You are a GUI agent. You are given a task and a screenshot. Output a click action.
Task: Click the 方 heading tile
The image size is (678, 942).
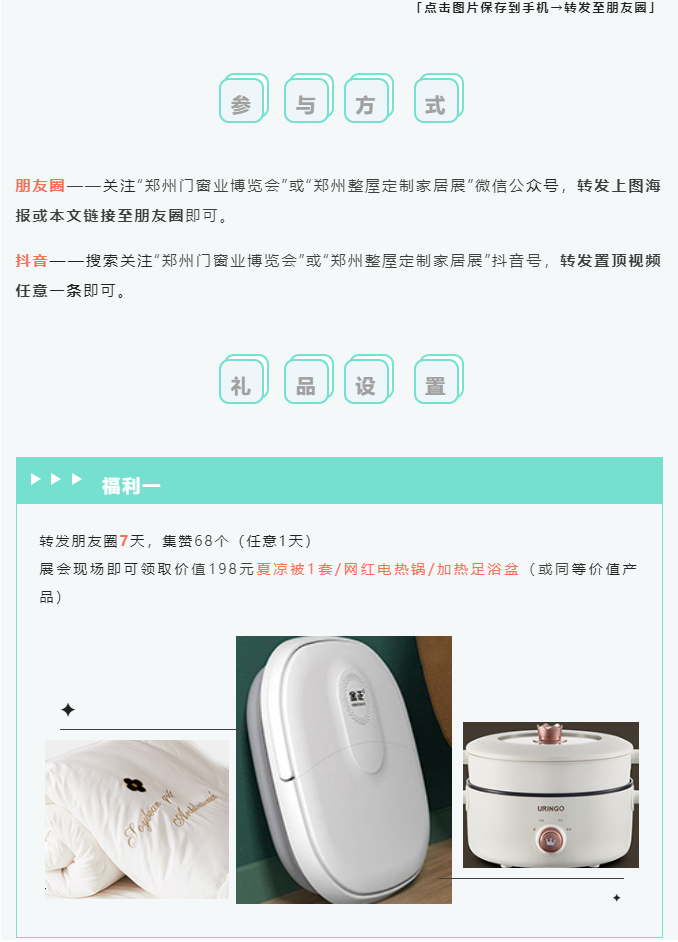368,99
